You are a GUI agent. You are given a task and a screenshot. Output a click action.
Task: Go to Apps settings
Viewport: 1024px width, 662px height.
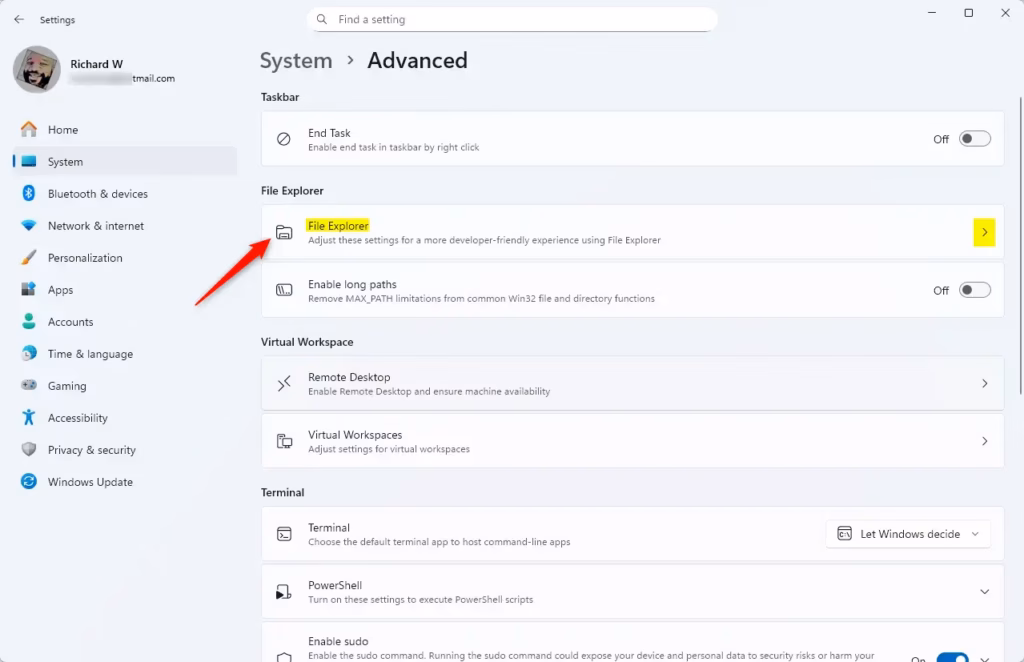[x=124, y=289]
